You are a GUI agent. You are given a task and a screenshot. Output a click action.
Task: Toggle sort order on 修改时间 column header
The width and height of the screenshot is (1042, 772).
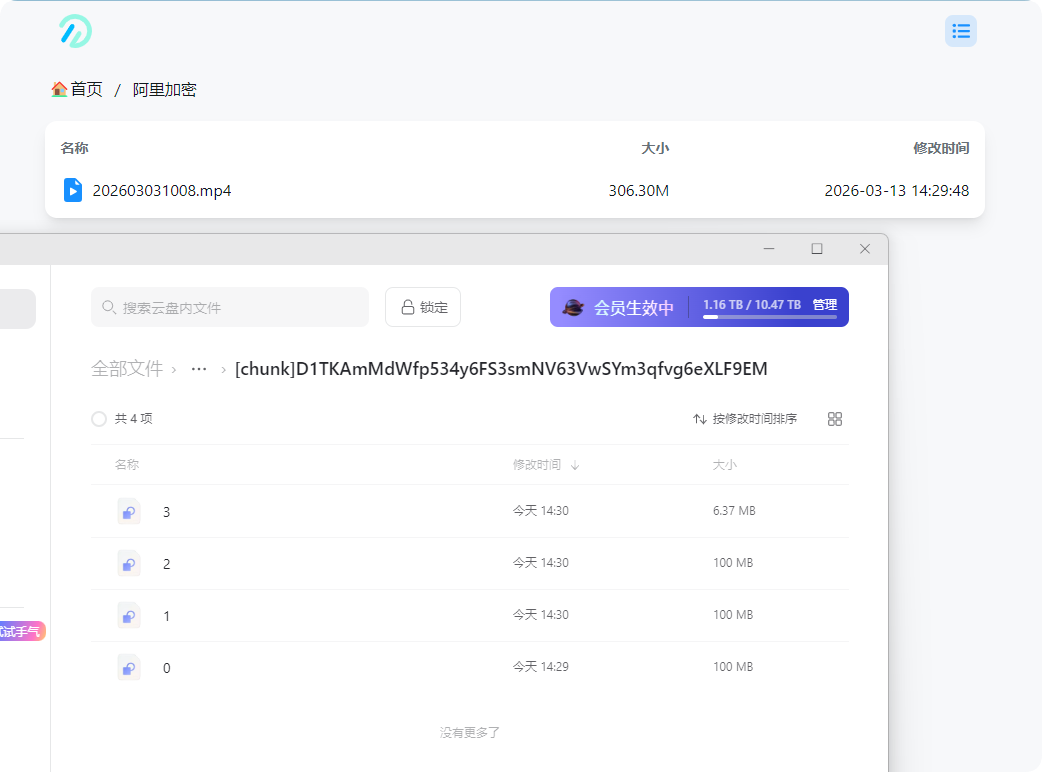(x=546, y=465)
